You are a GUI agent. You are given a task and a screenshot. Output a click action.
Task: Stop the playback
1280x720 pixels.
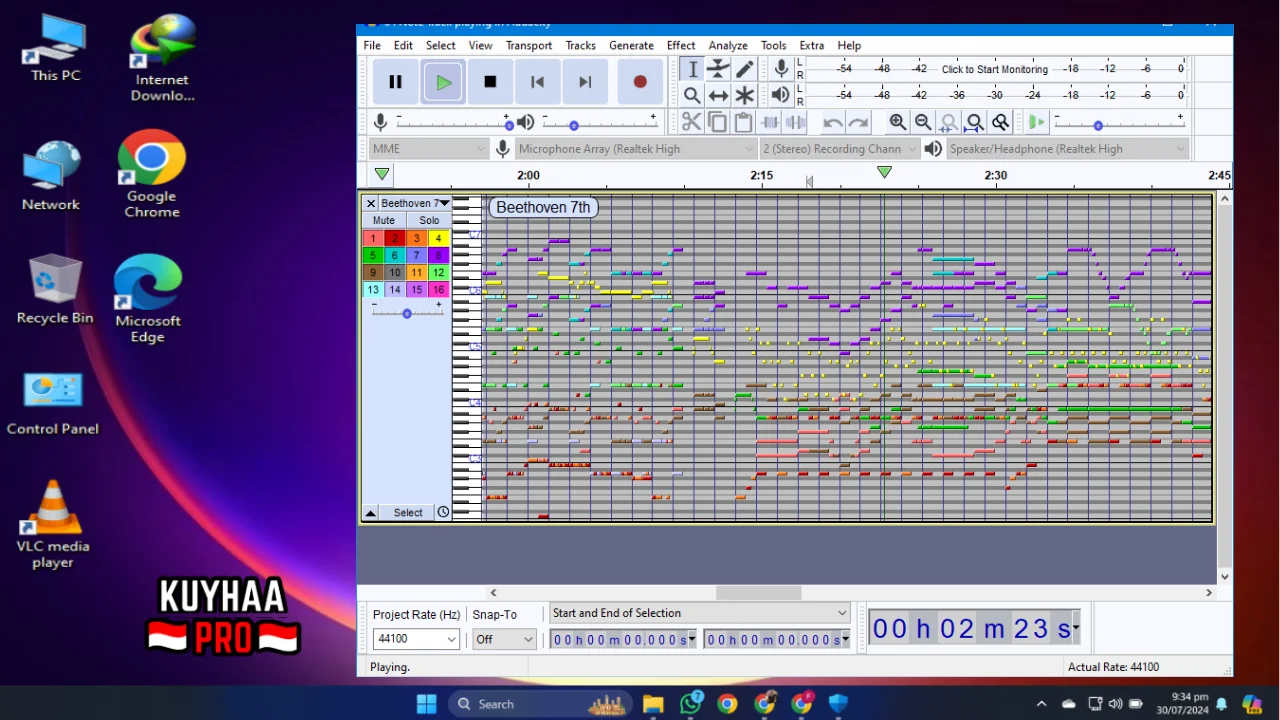coord(490,82)
